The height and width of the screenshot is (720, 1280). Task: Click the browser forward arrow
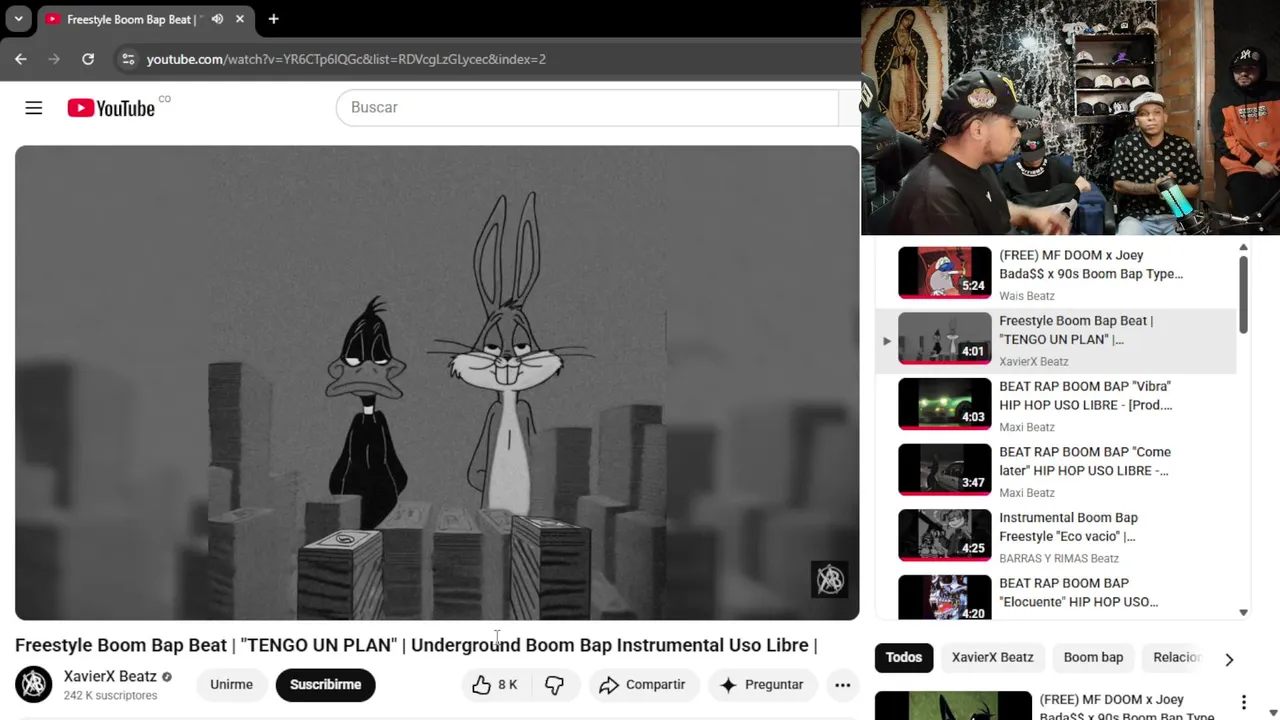54,59
